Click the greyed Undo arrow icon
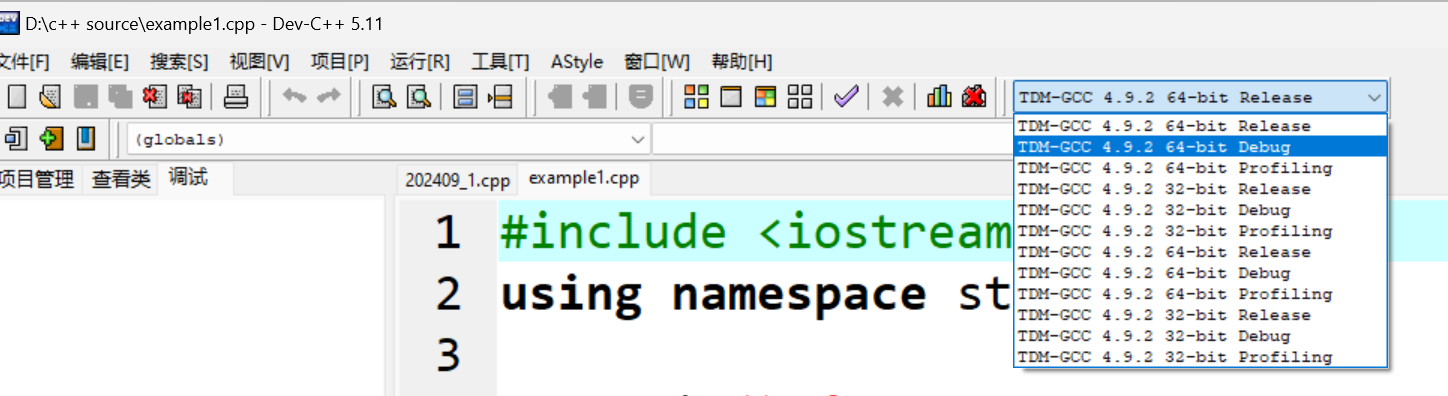This screenshot has width=1448, height=396. click(x=294, y=97)
